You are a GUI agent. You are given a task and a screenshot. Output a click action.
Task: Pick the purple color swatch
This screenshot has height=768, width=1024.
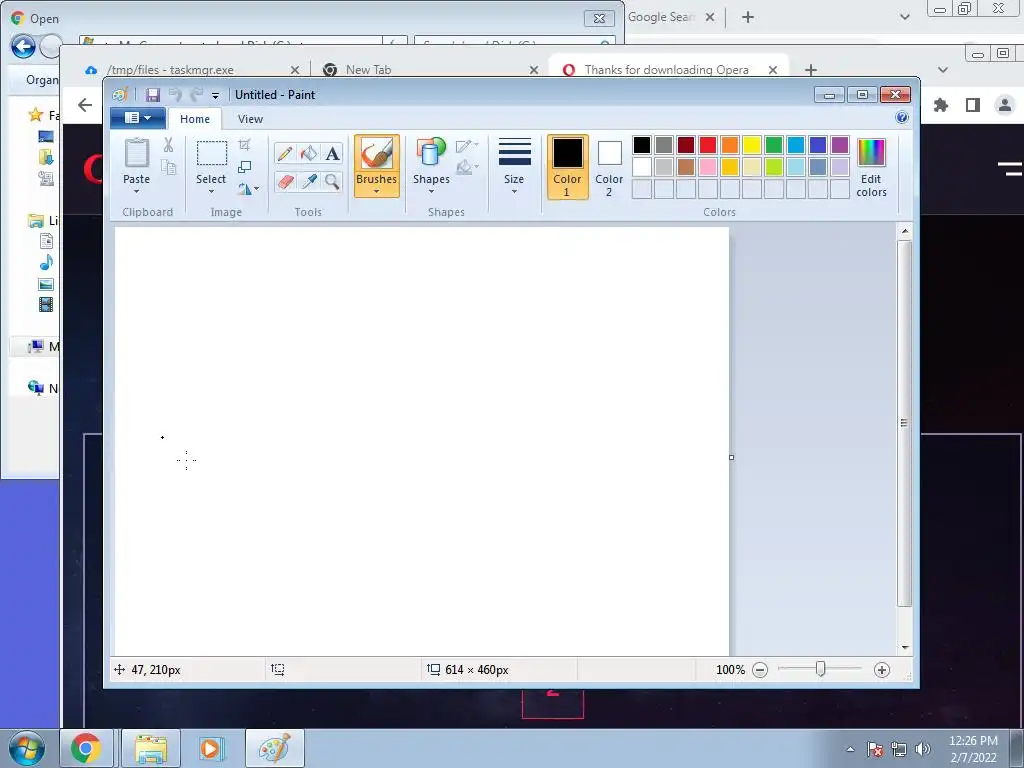(x=840, y=145)
